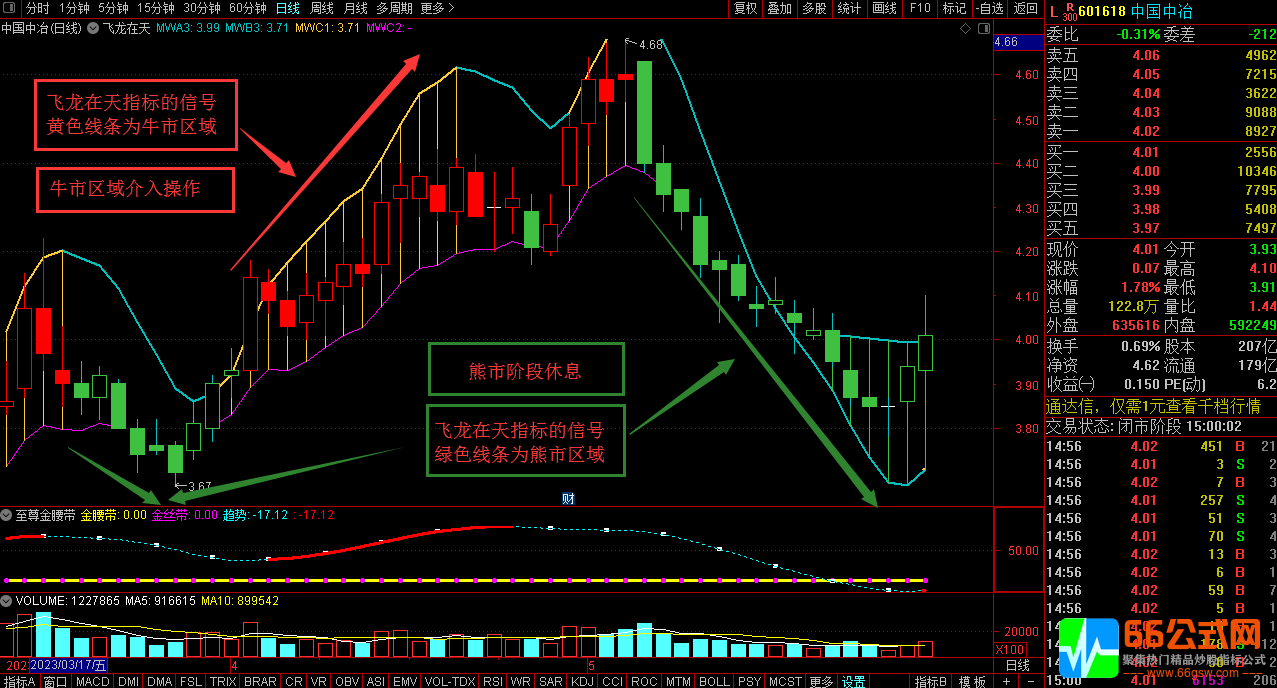Click the minus icon in bottom bar
This screenshot has height=688, width=1277.
coord(1031,681)
